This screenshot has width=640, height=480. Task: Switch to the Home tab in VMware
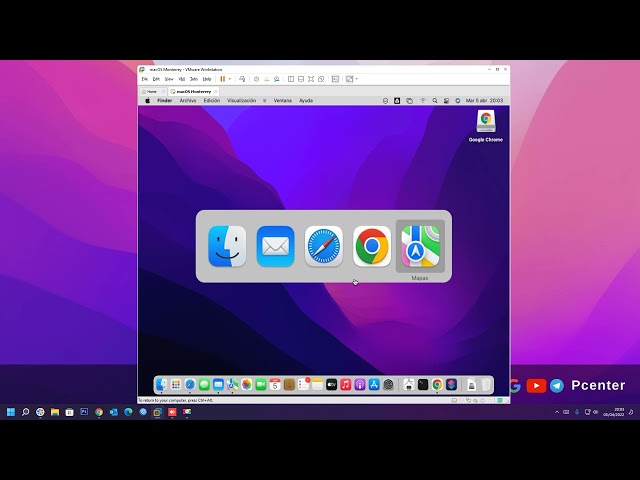(x=152, y=91)
